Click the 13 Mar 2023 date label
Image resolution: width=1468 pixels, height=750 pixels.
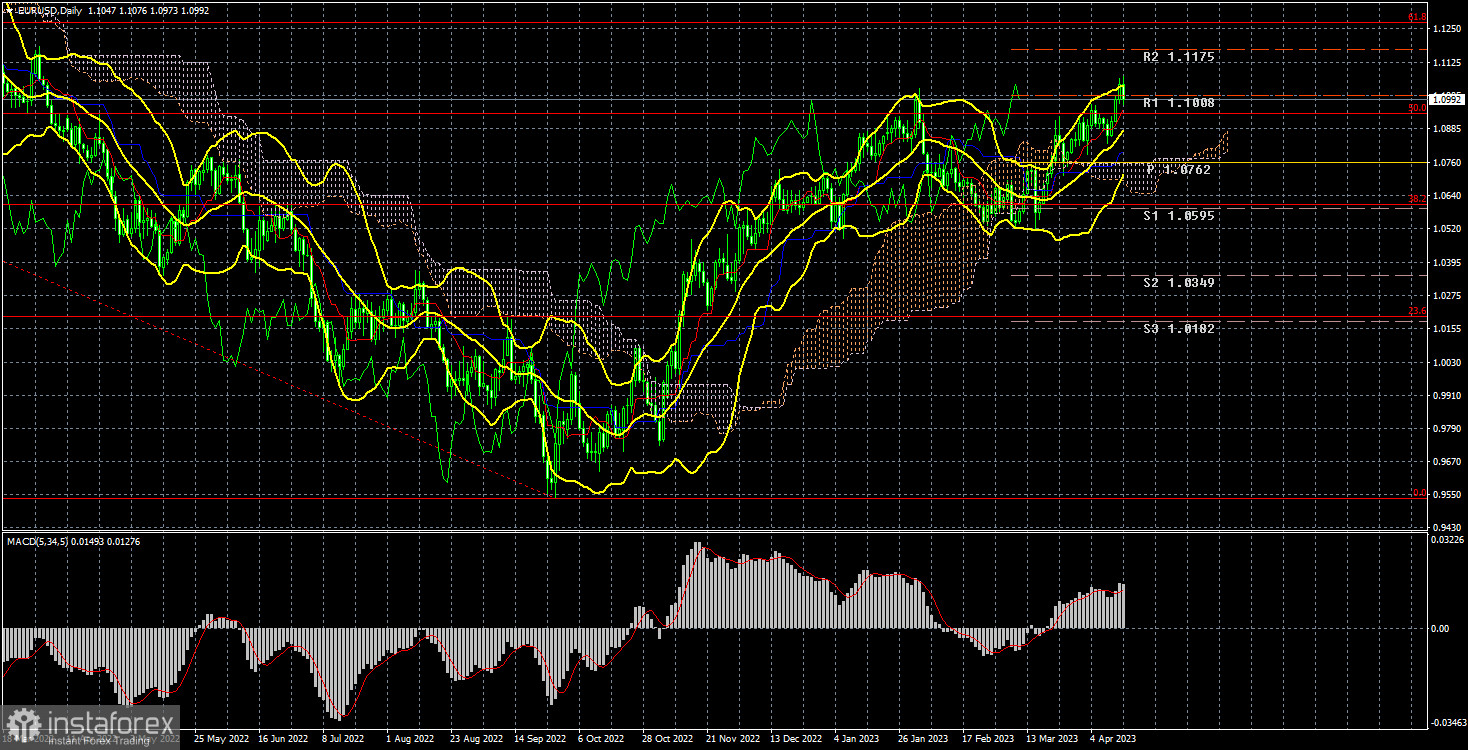1051,738
